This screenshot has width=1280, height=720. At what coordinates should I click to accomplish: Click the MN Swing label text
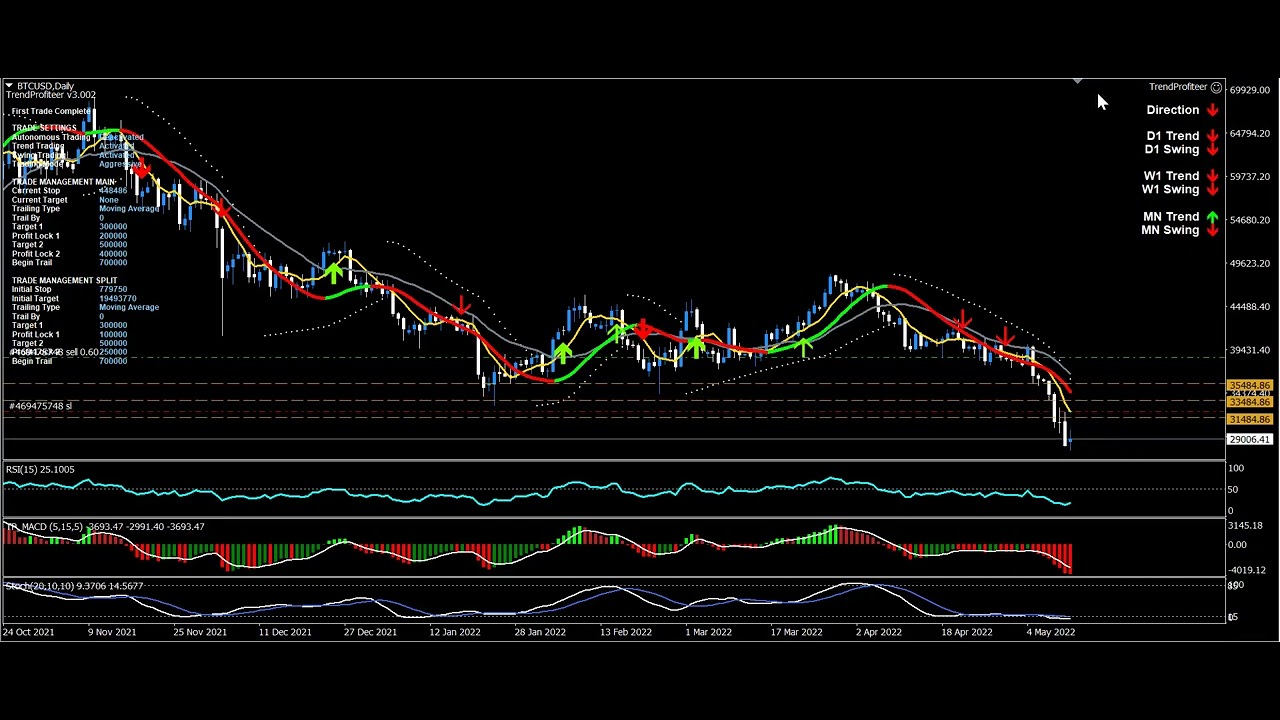pos(1170,231)
